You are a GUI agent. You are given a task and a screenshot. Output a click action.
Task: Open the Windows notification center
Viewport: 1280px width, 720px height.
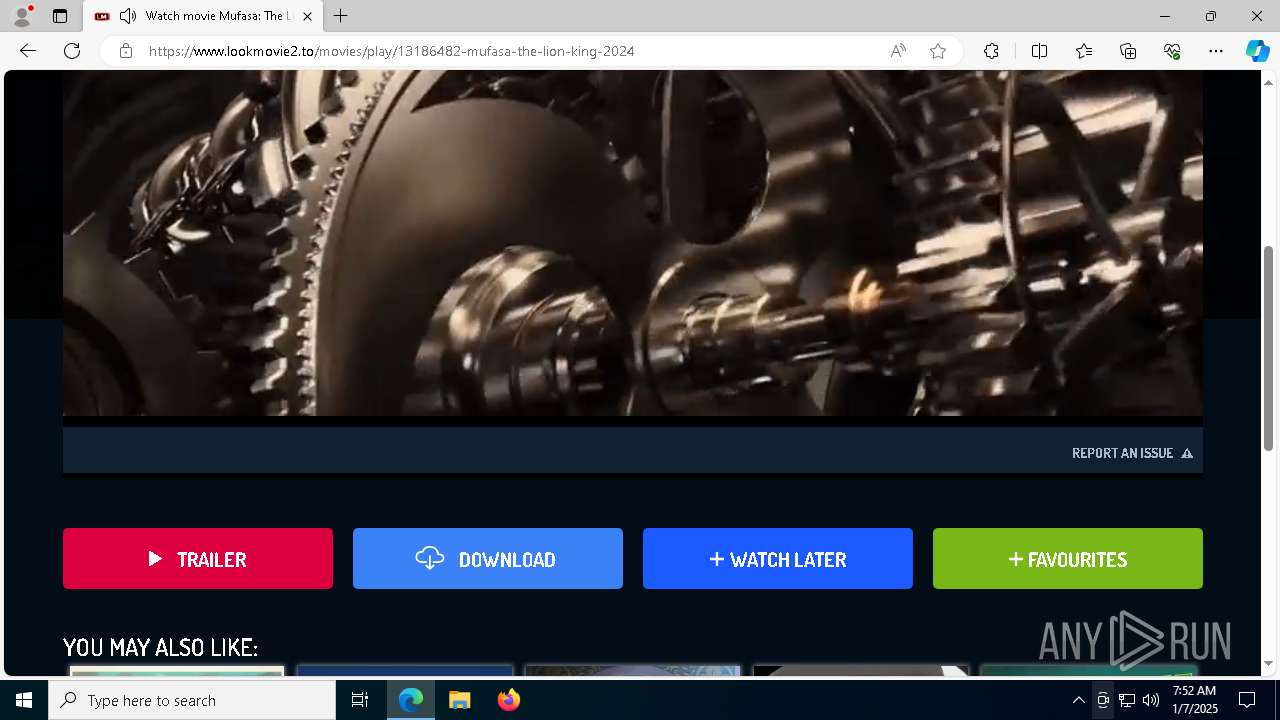coord(1247,700)
